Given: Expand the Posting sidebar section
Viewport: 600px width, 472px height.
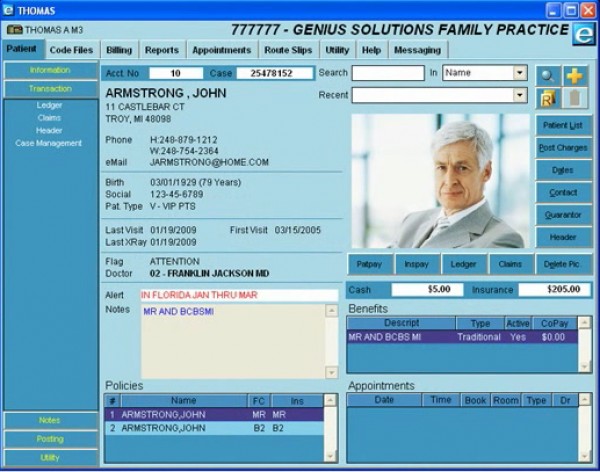Looking at the screenshot, I should click(50, 439).
